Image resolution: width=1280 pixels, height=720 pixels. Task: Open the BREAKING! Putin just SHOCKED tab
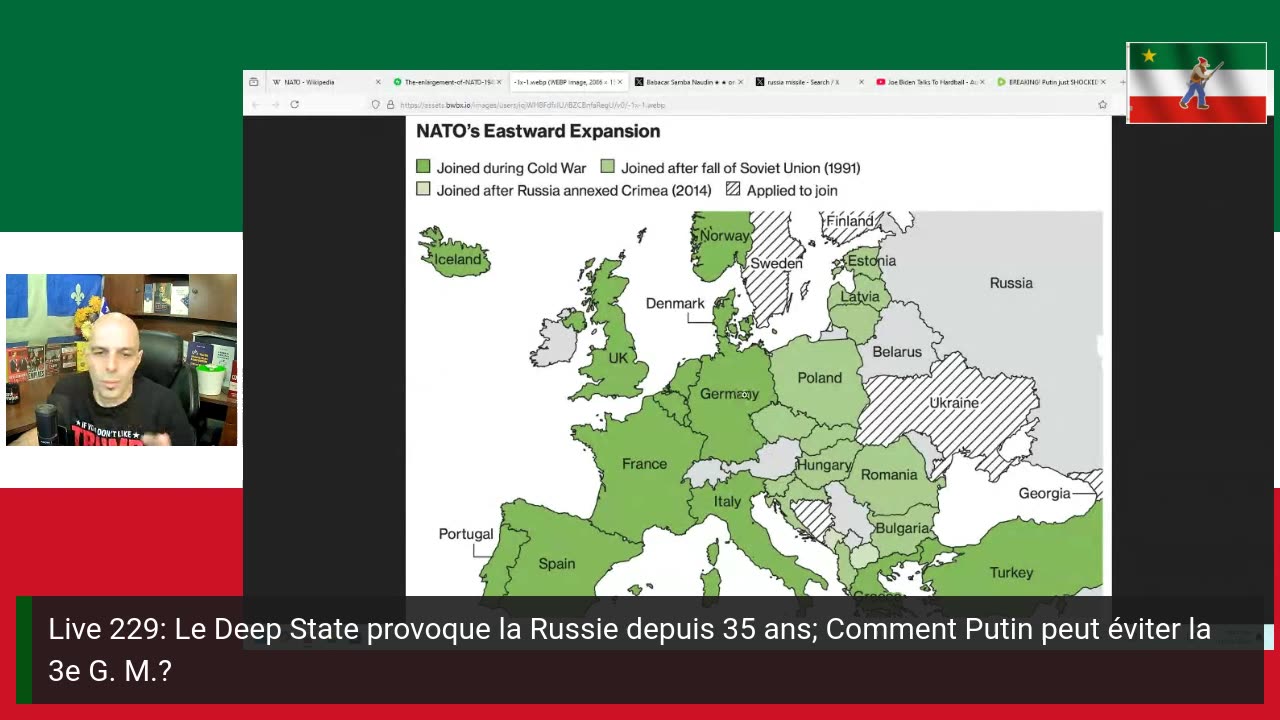tap(1051, 82)
